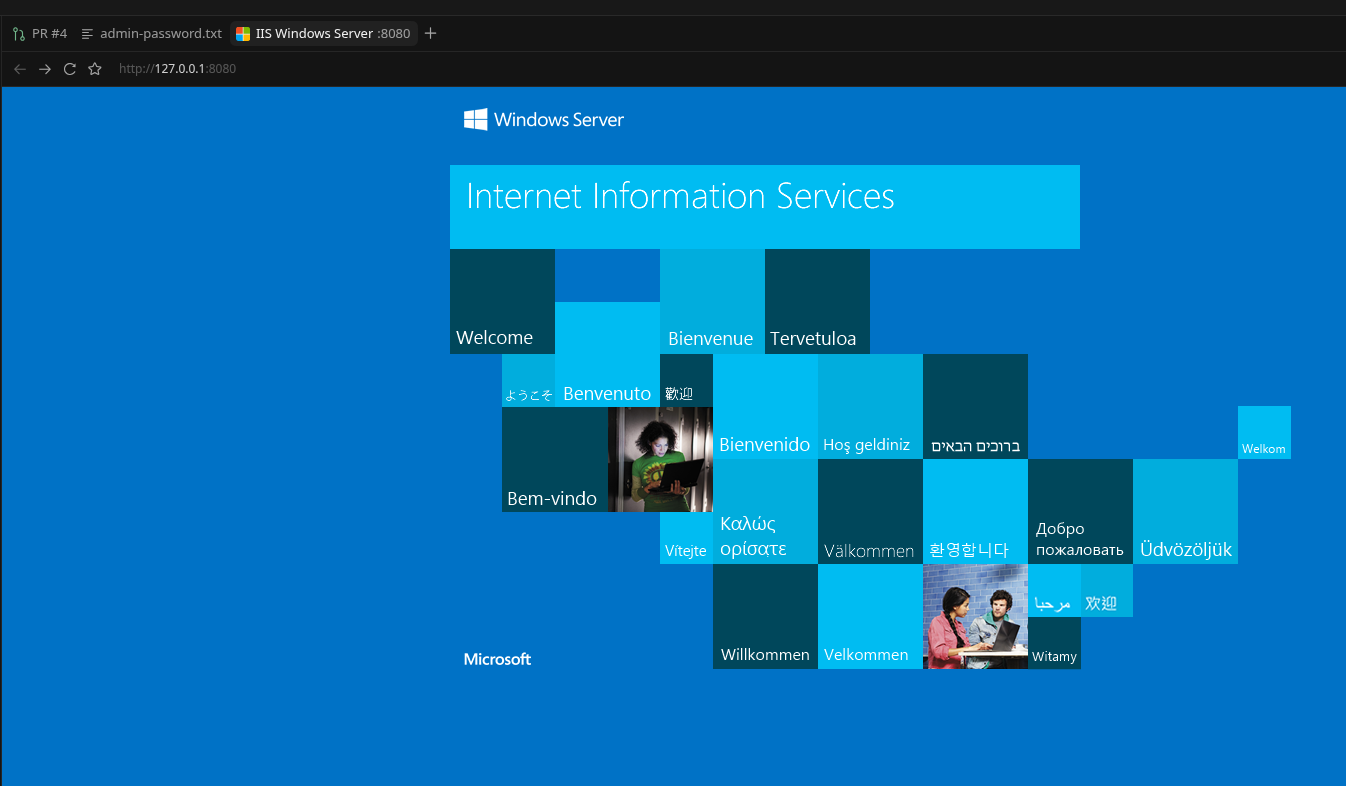Screen dimensions: 1346x786
Task: Click the ようこそ tile
Action: coord(528,381)
